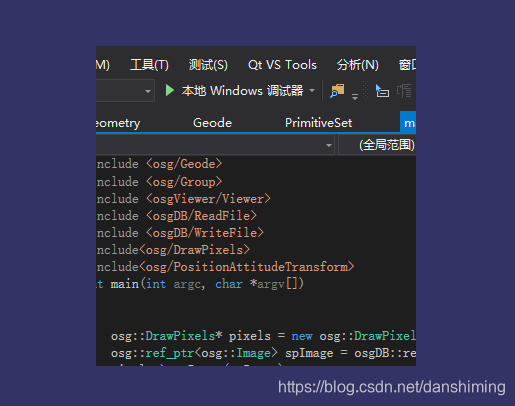Click the include <osg/Group> line

click(x=159, y=182)
